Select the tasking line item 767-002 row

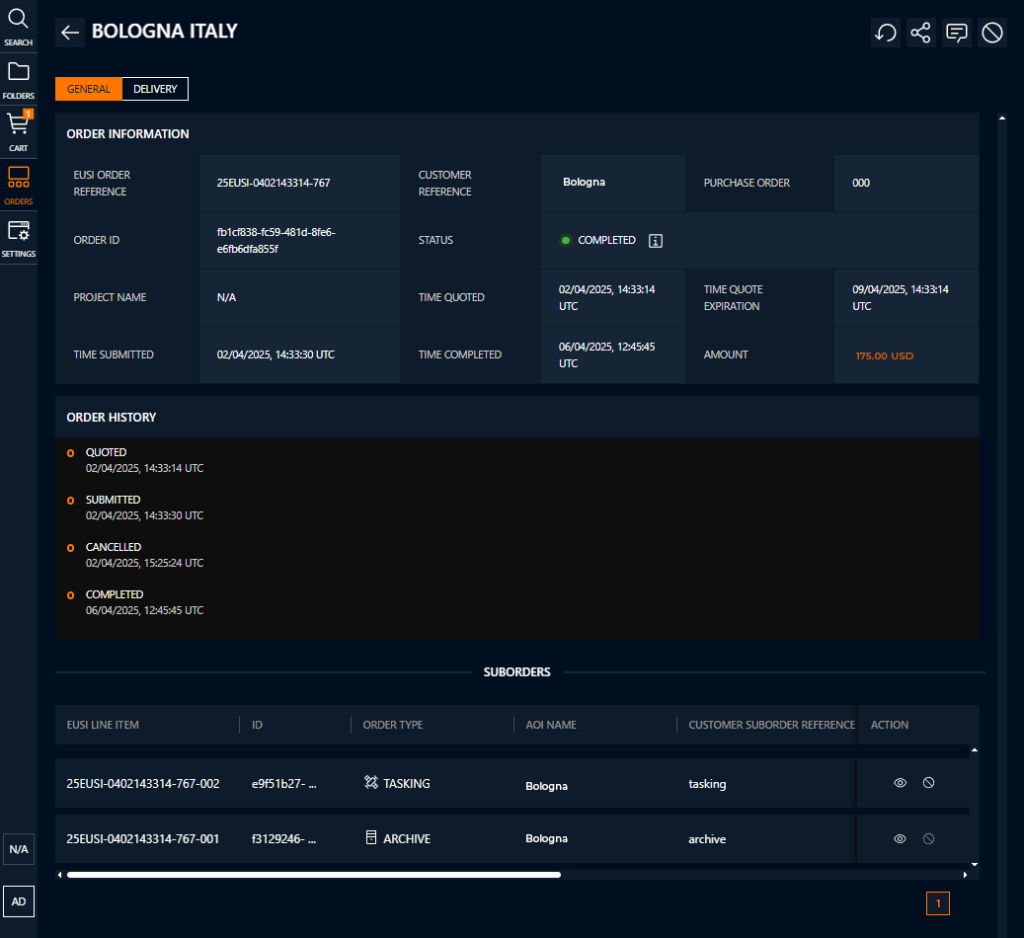pyautogui.click(x=143, y=784)
